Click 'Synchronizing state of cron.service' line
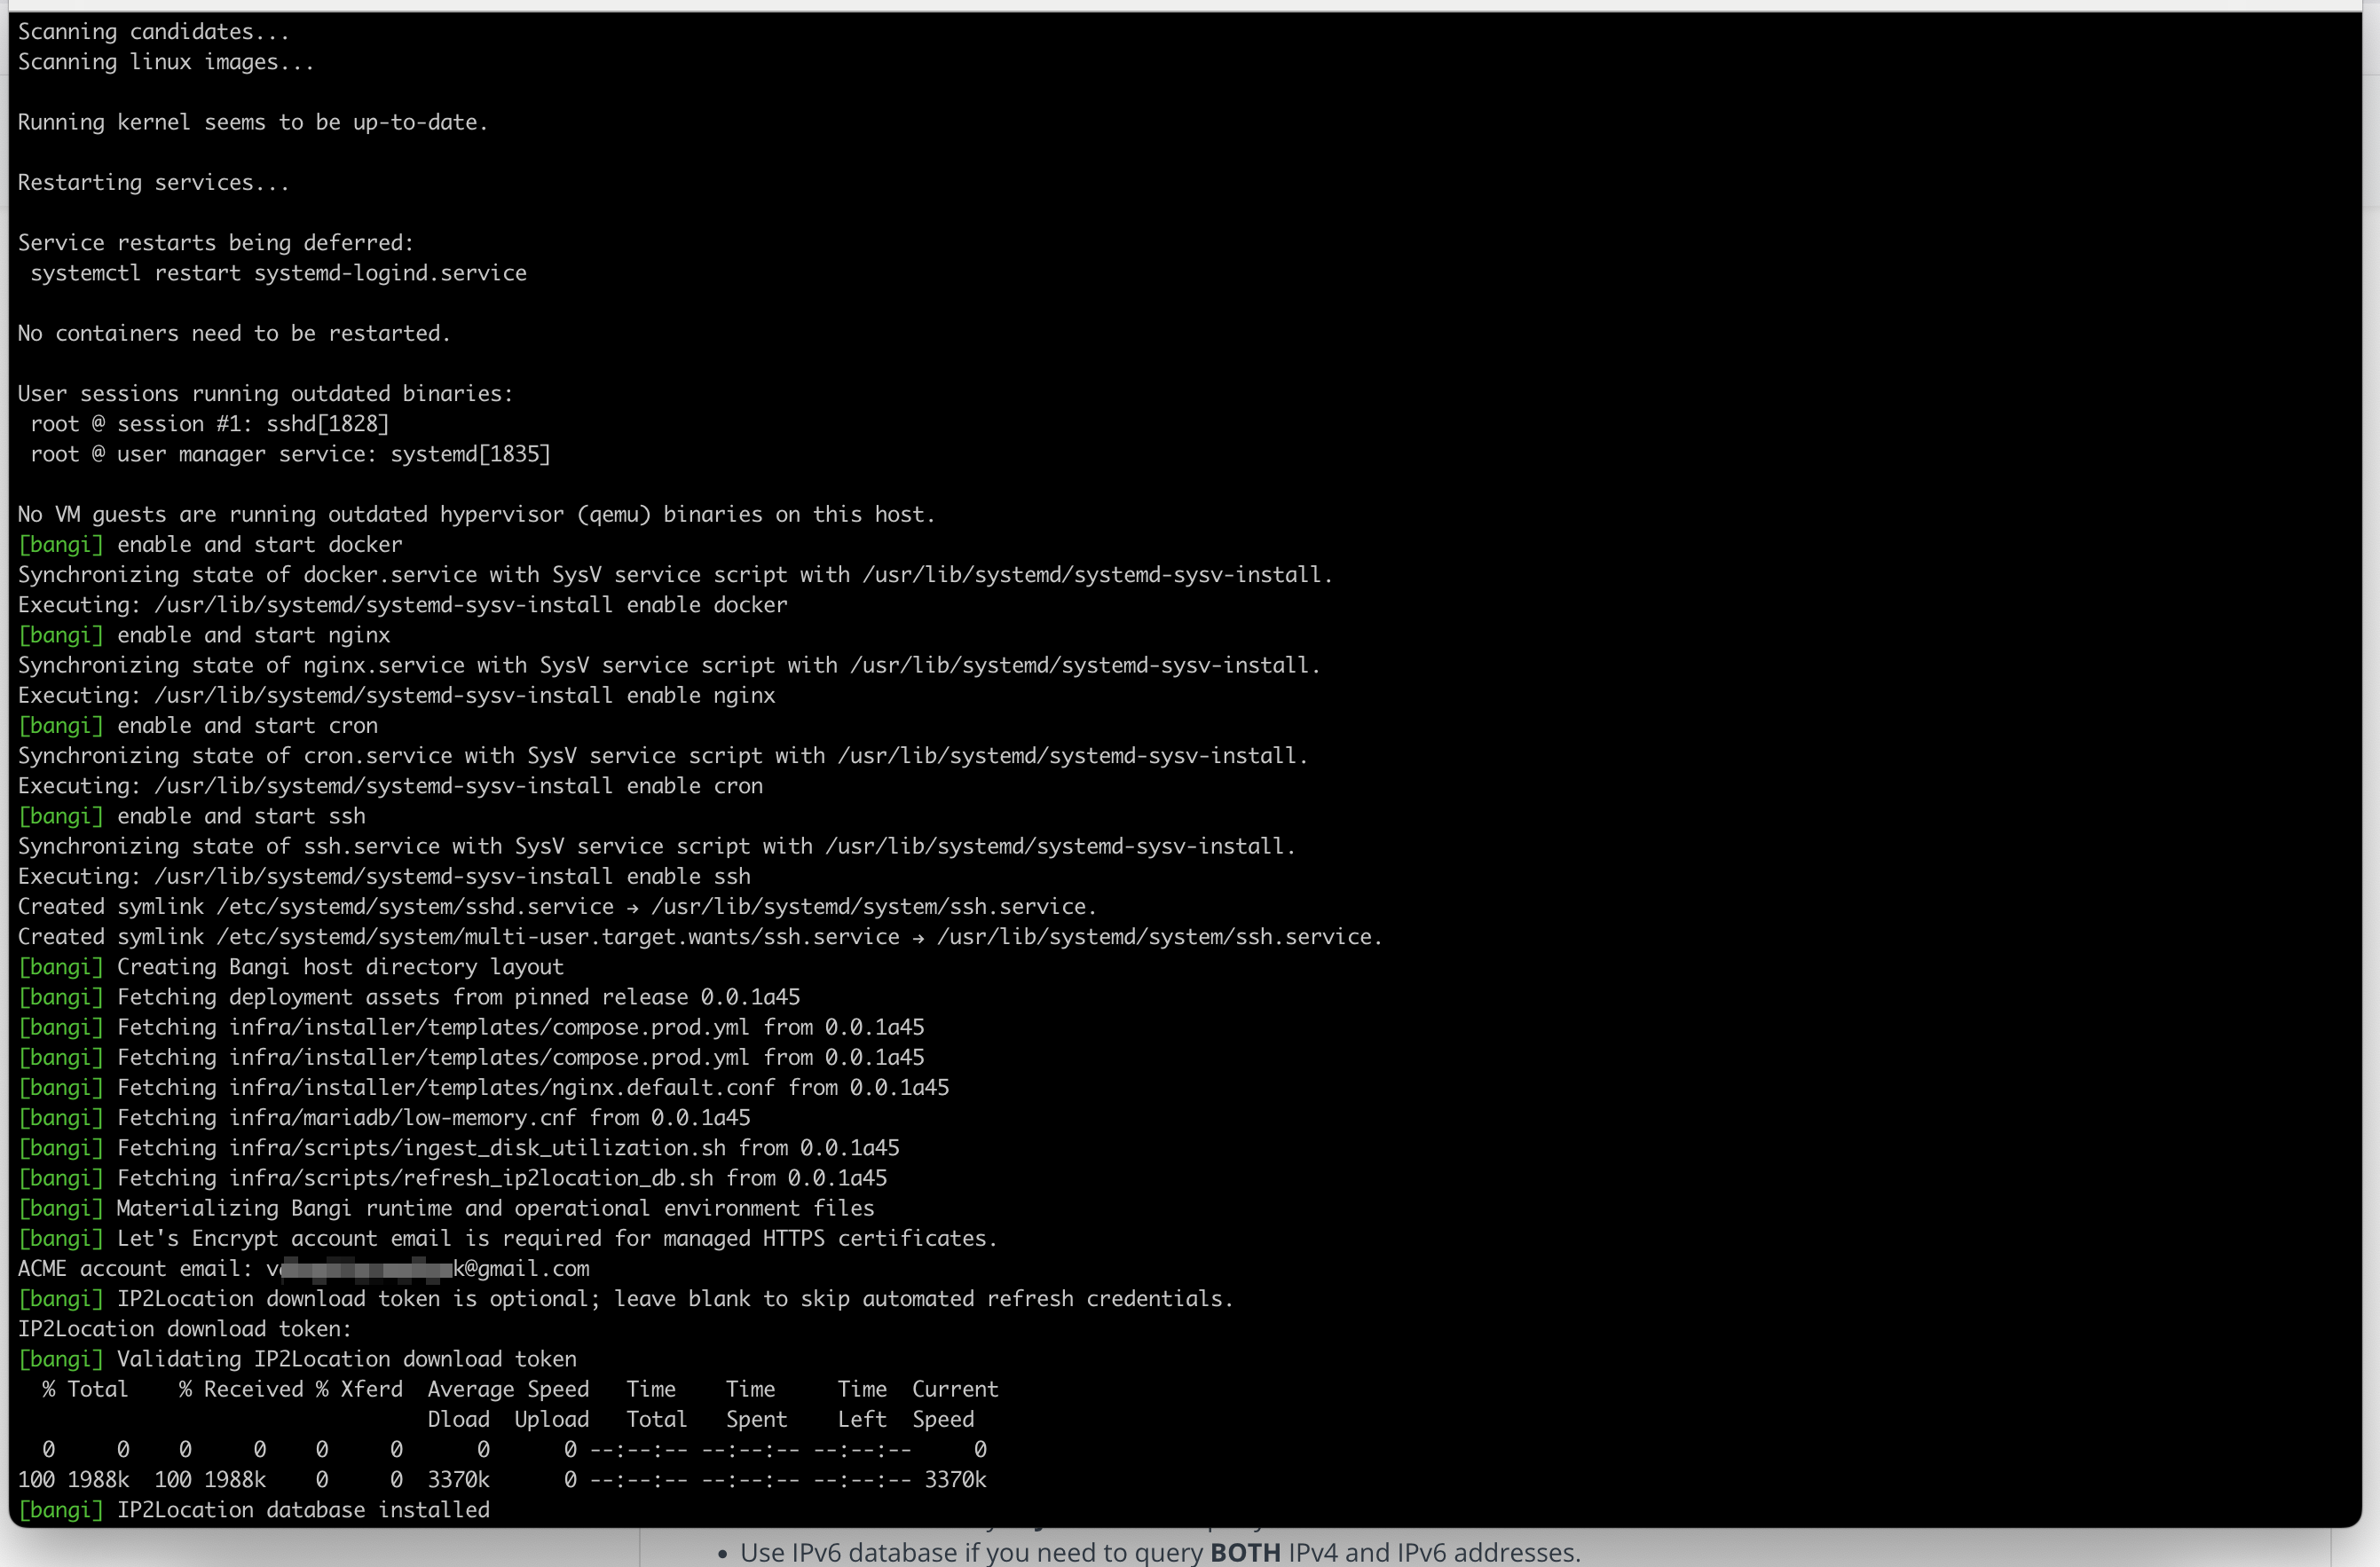Viewport: 2380px width, 1567px height. (x=663, y=756)
